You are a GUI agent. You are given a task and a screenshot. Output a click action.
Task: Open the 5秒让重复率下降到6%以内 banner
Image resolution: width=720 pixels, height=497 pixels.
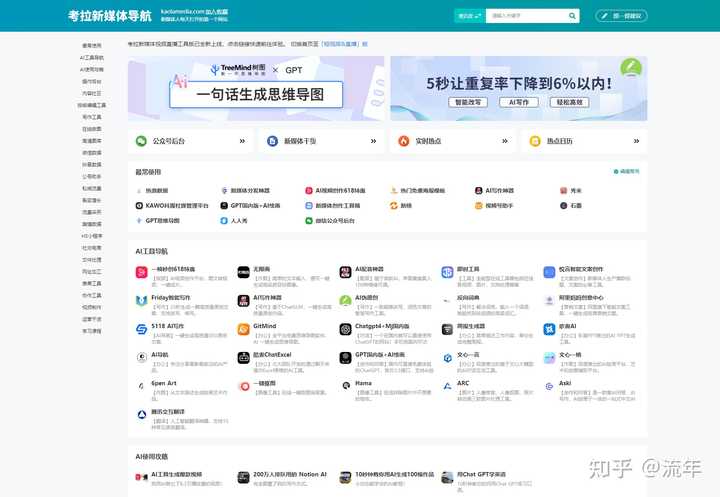[x=519, y=89]
